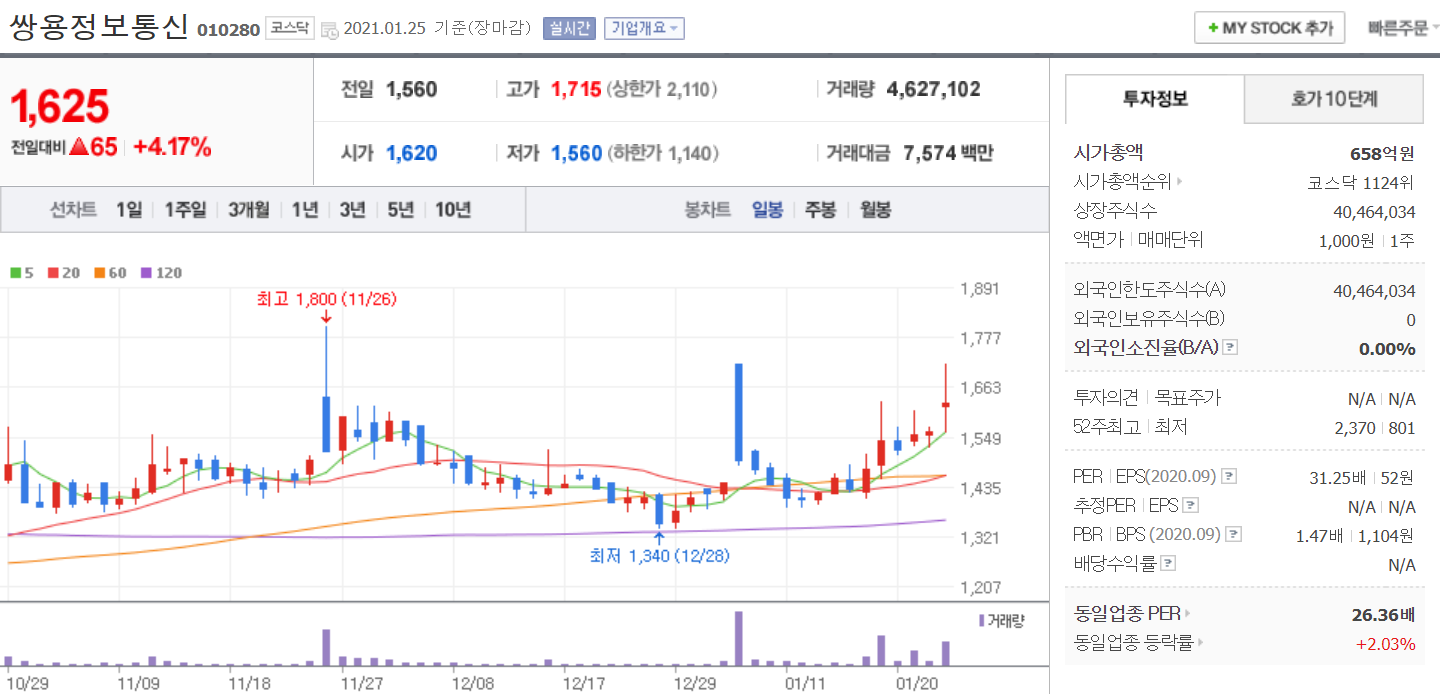Click the tallest volume bar near 12/29
This screenshot has height=694, width=1452.
[x=739, y=638]
